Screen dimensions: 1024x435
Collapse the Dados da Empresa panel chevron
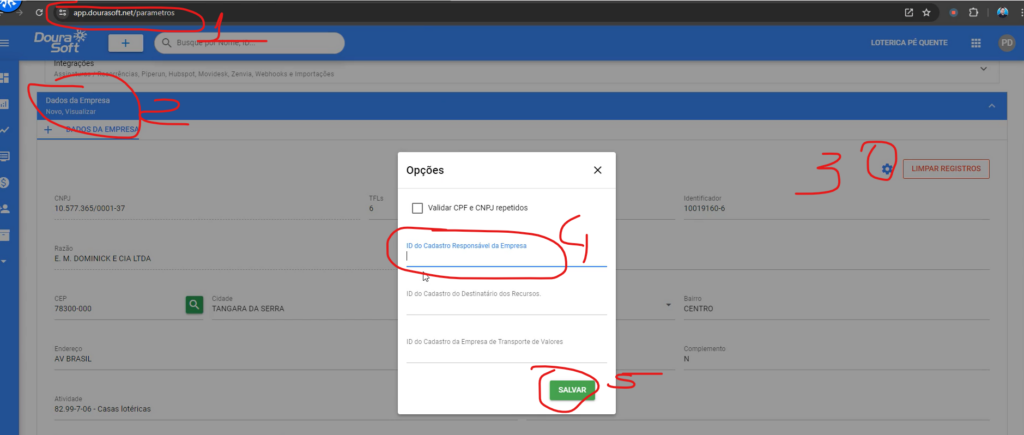click(991, 106)
